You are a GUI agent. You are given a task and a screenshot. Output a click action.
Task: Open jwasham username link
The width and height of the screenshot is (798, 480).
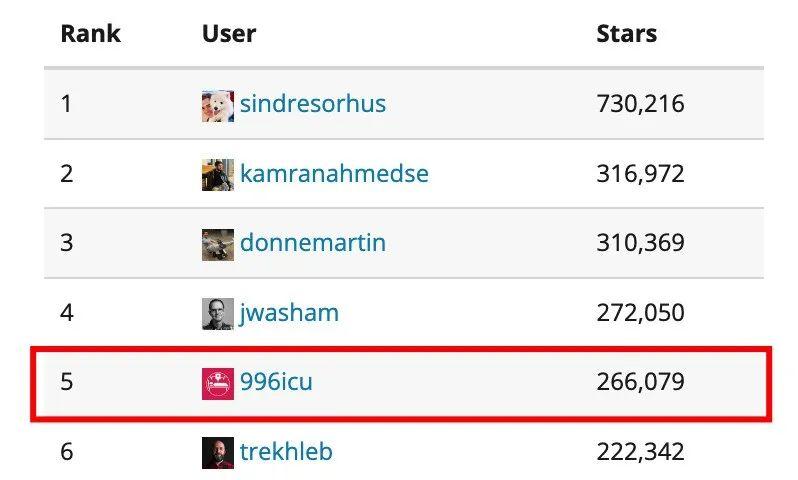[289, 313]
